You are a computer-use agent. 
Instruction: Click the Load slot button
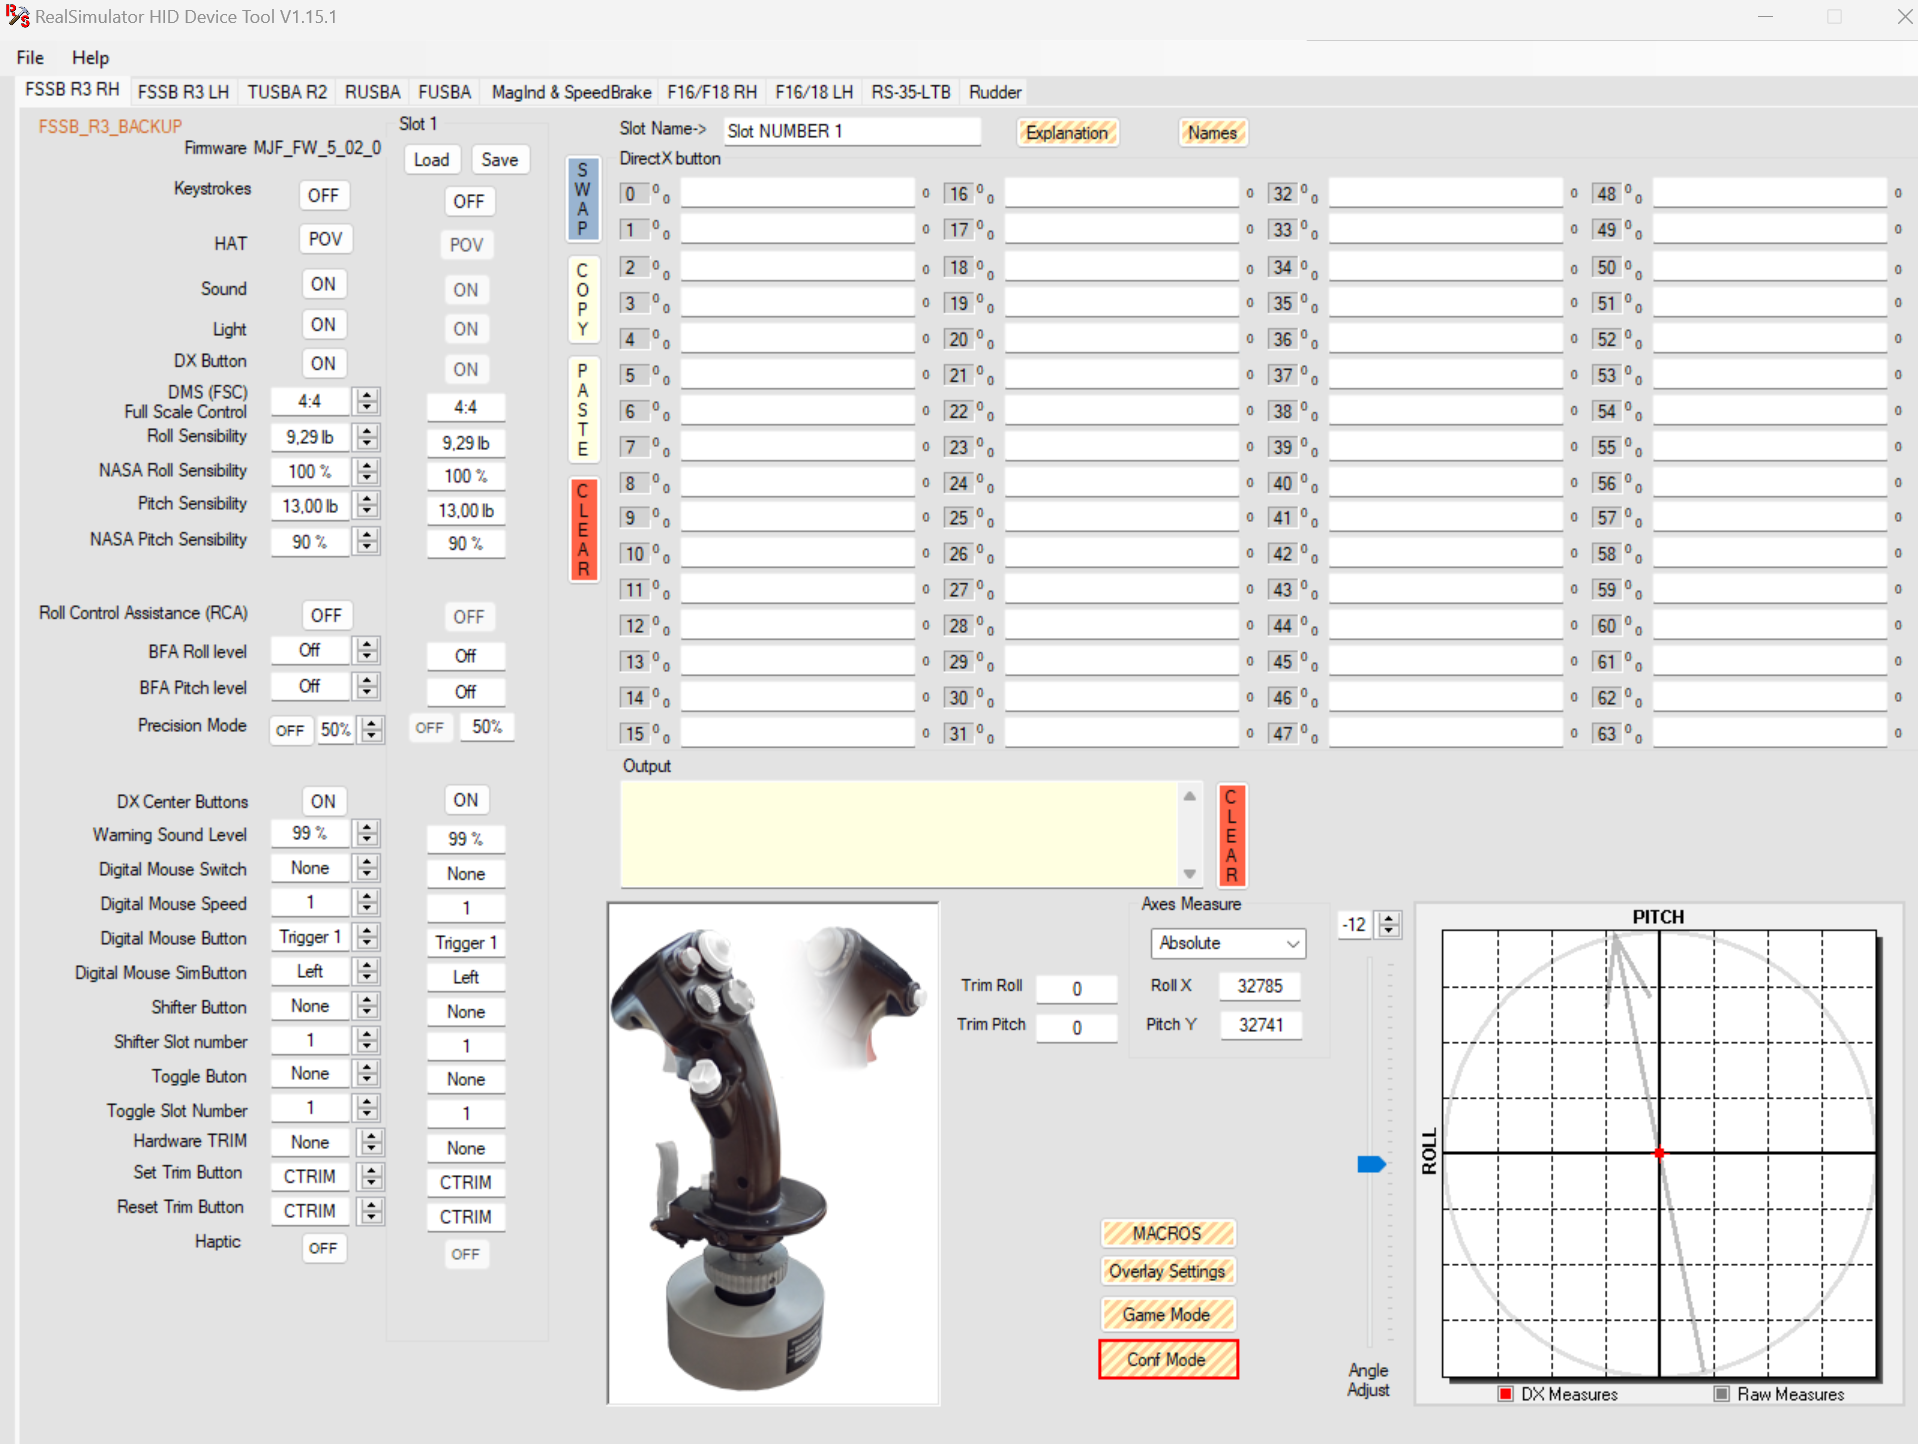point(431,160)
